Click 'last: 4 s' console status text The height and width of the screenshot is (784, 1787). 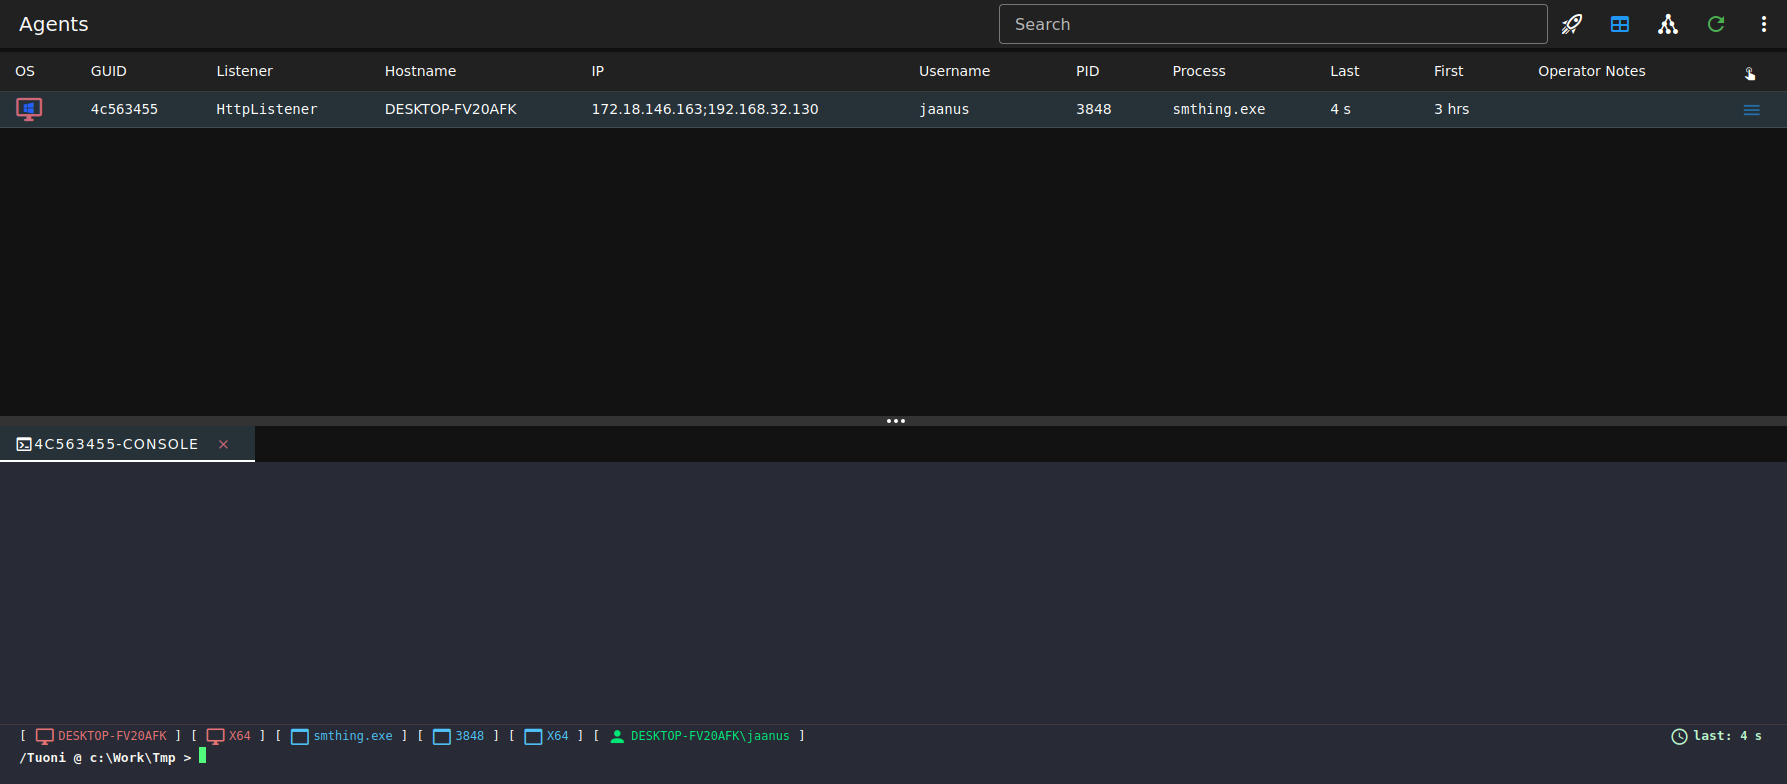click(1727, 736)
